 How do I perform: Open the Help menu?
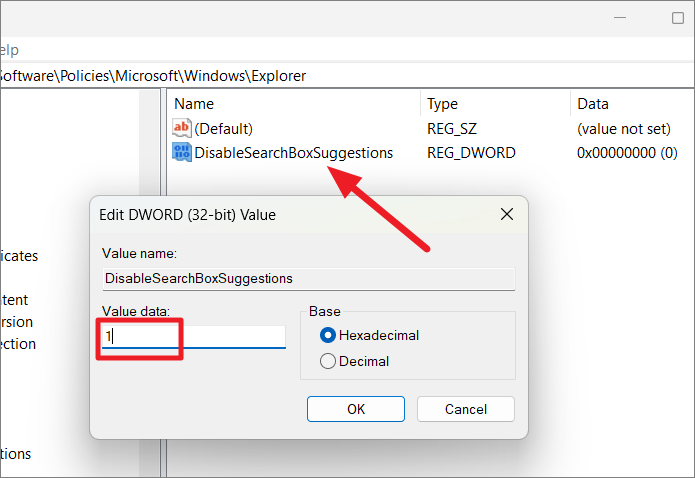(9, 50)
